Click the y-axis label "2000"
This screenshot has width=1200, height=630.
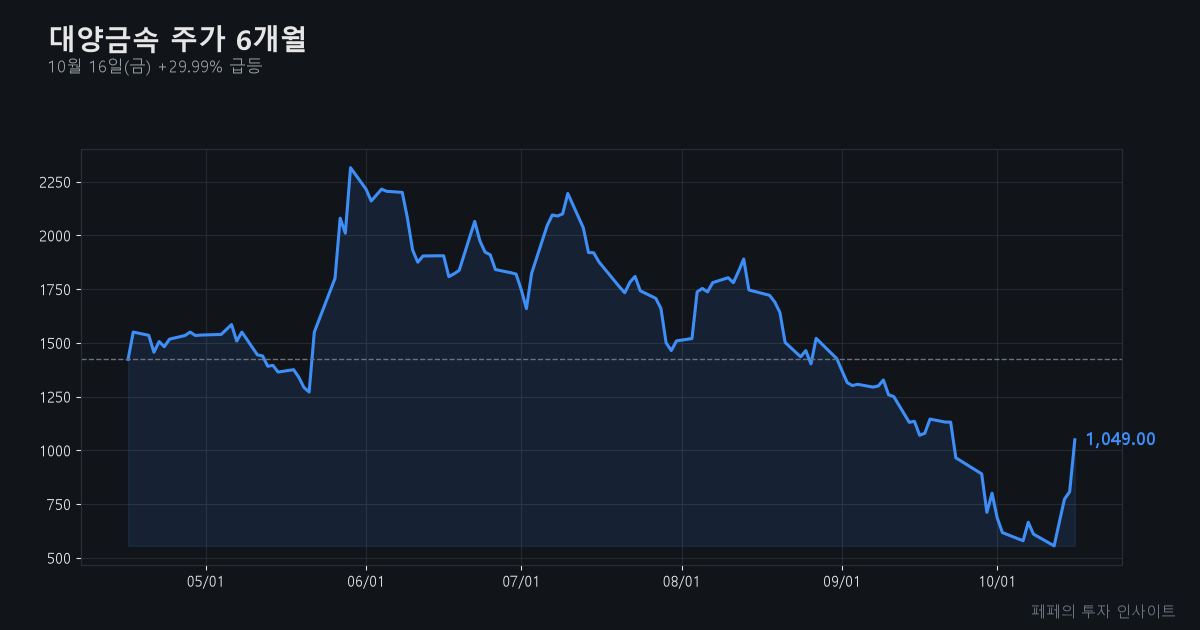[x=54, y=236]
